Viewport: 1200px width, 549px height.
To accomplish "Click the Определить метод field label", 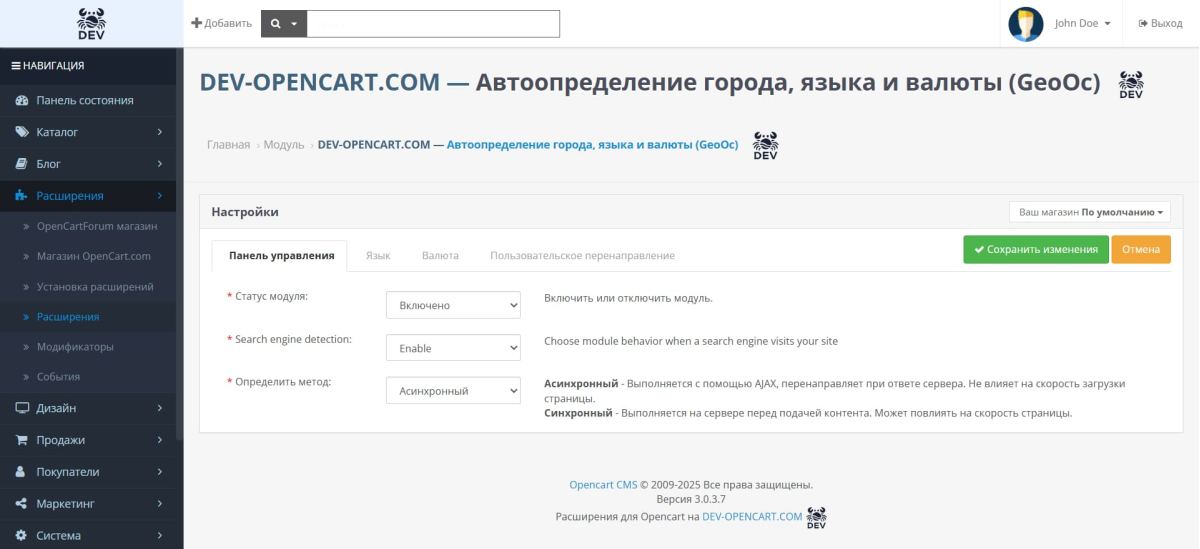I will click(279, 382).
